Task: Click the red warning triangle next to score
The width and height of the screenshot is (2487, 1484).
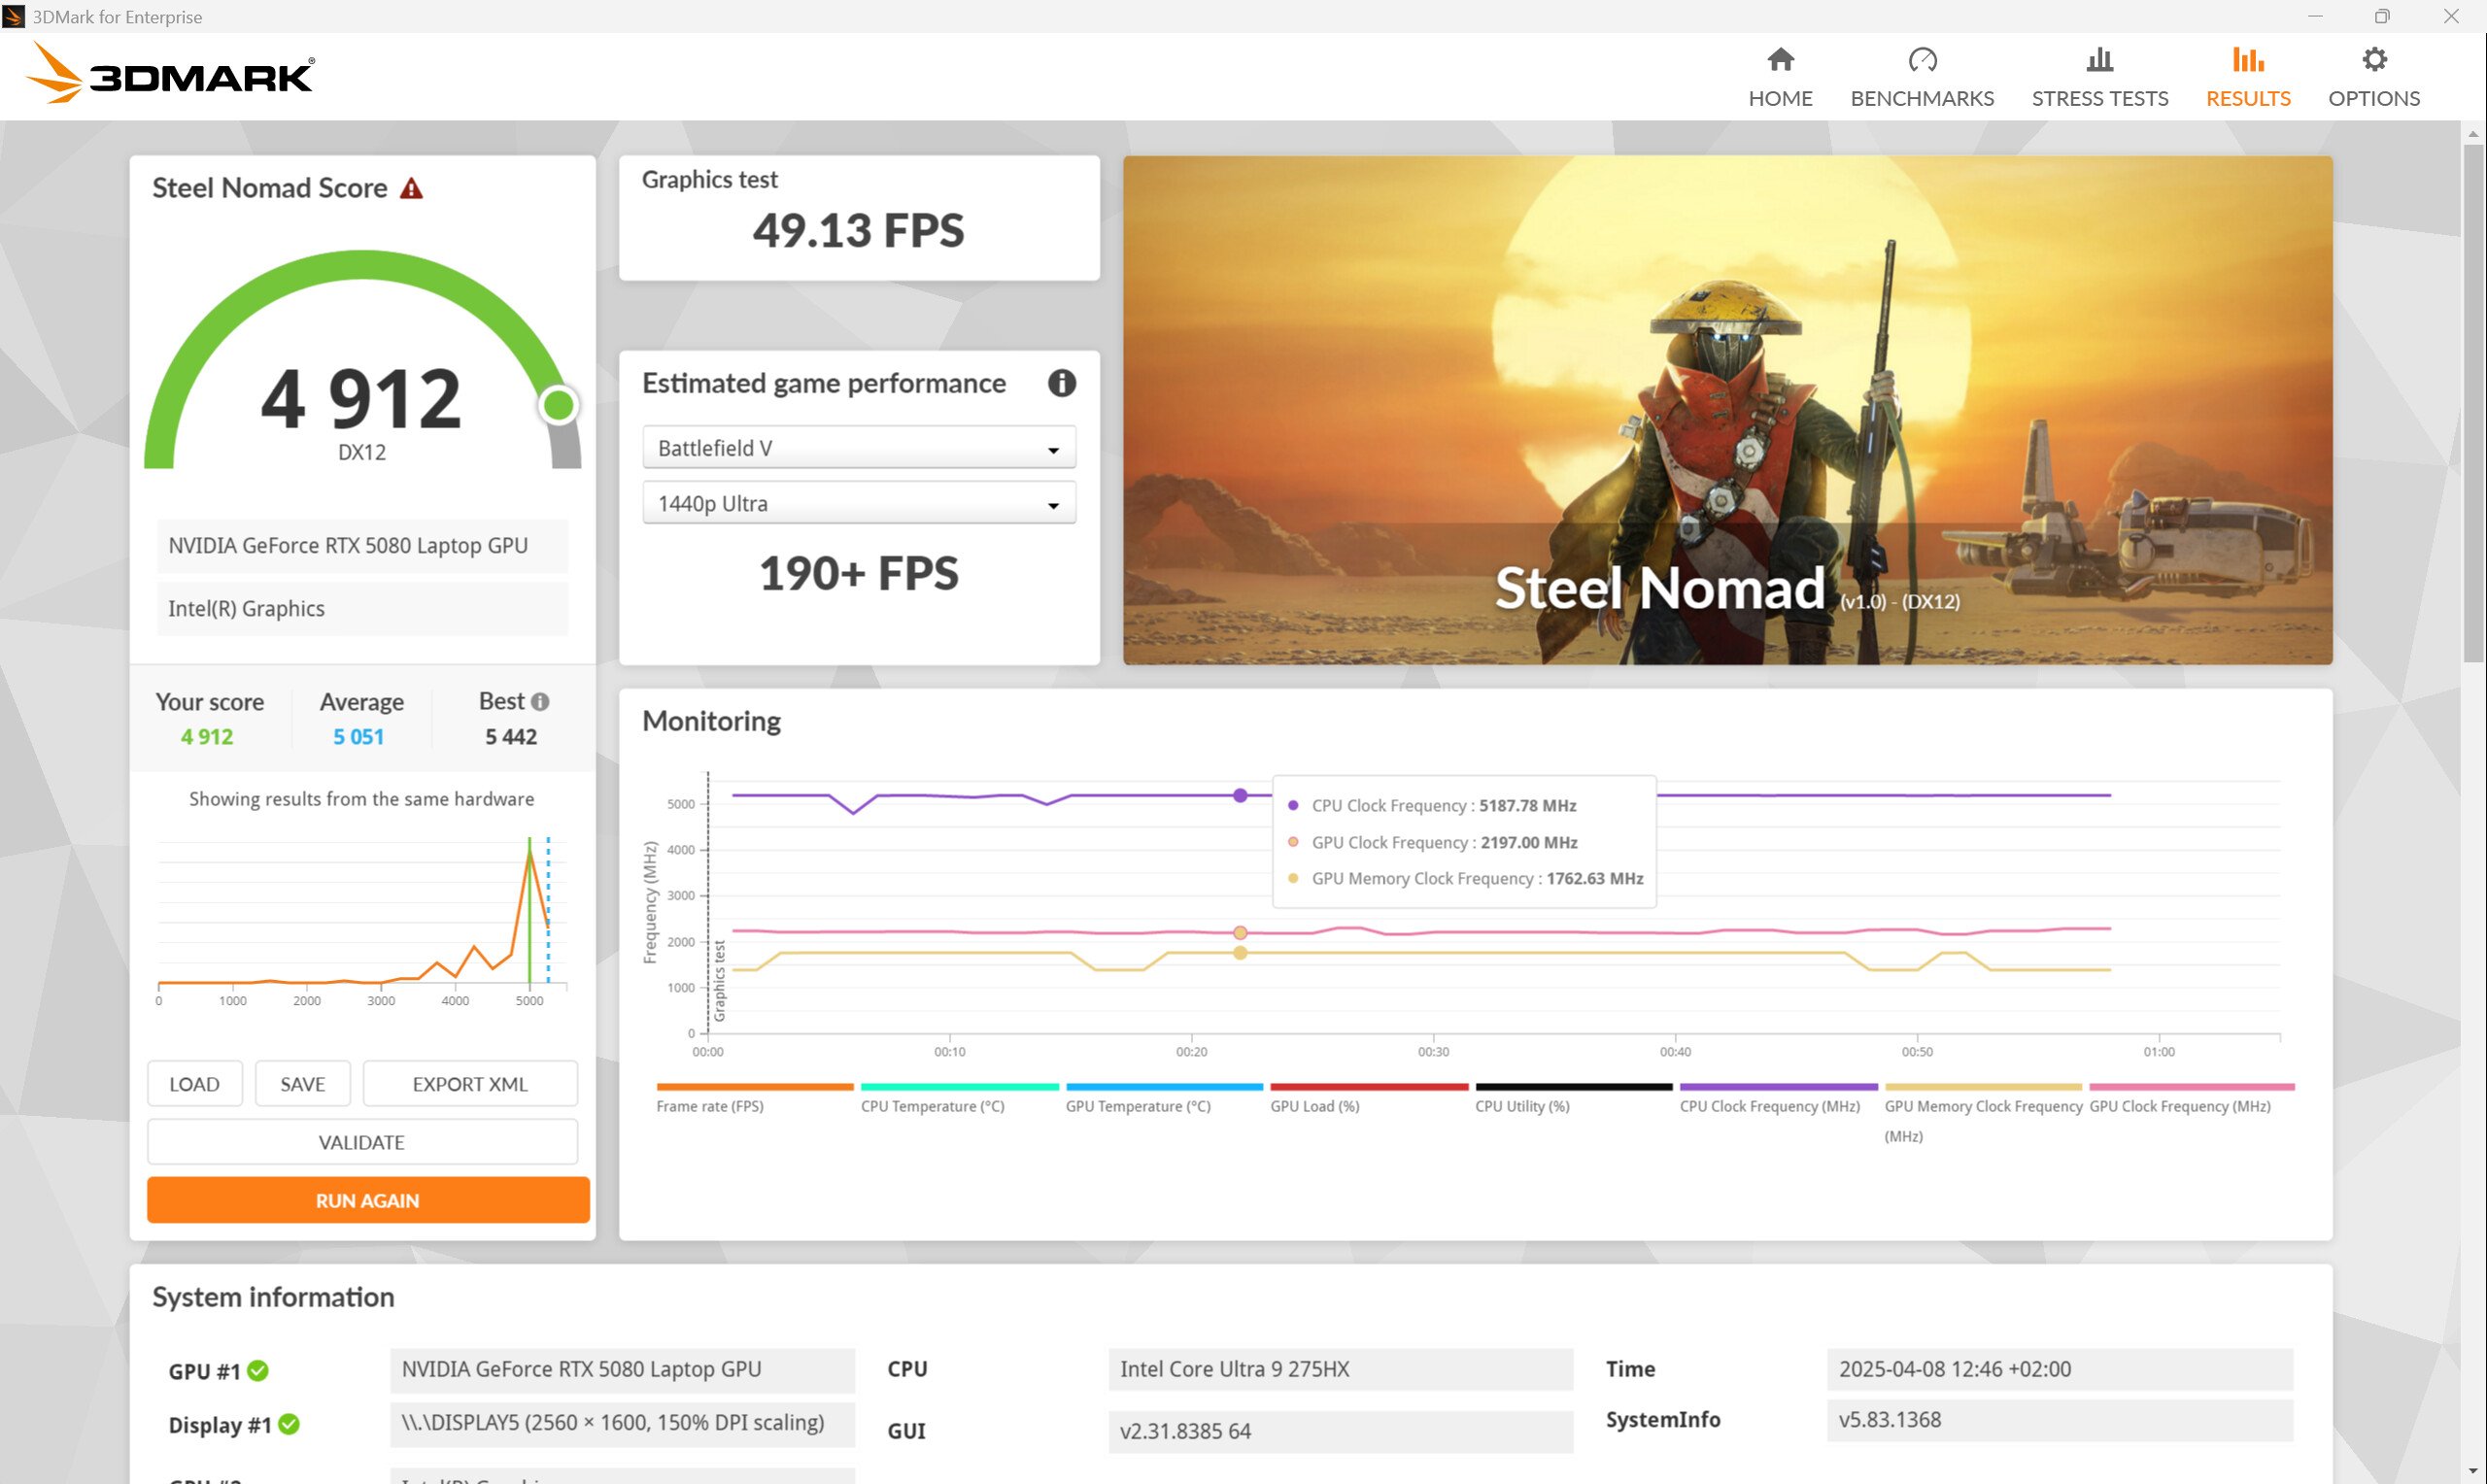Action: [x=411, y=188]
